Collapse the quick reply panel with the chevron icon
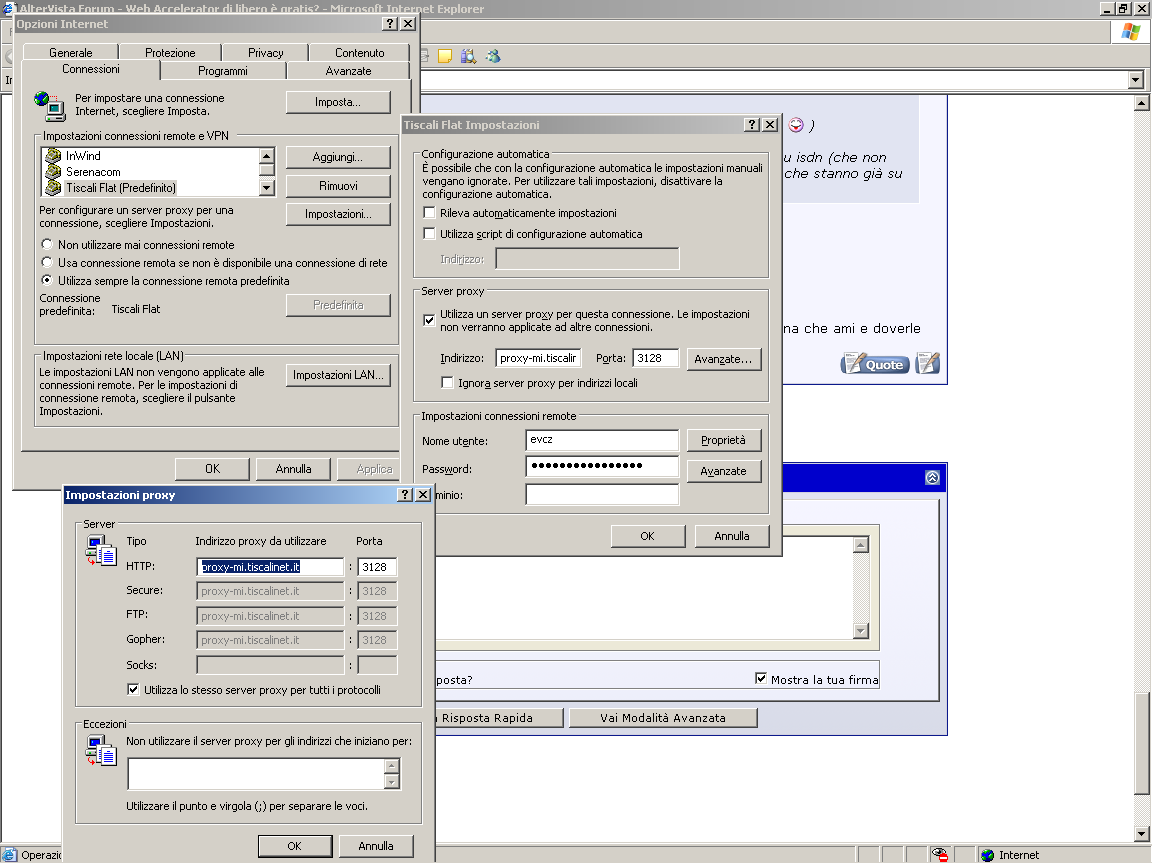 point(932,478)
